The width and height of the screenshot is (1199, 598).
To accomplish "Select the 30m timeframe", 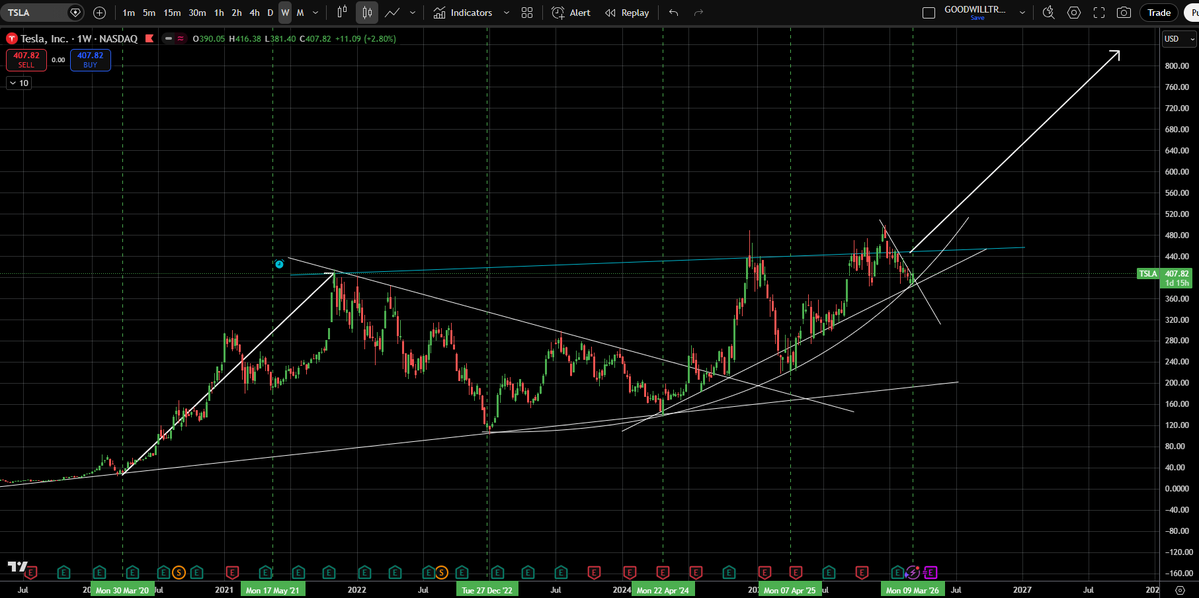I will click(x=197, y=12).
